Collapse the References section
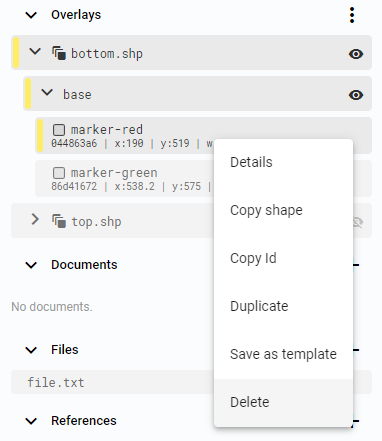382x441 pixels. [x=31, y=421]
